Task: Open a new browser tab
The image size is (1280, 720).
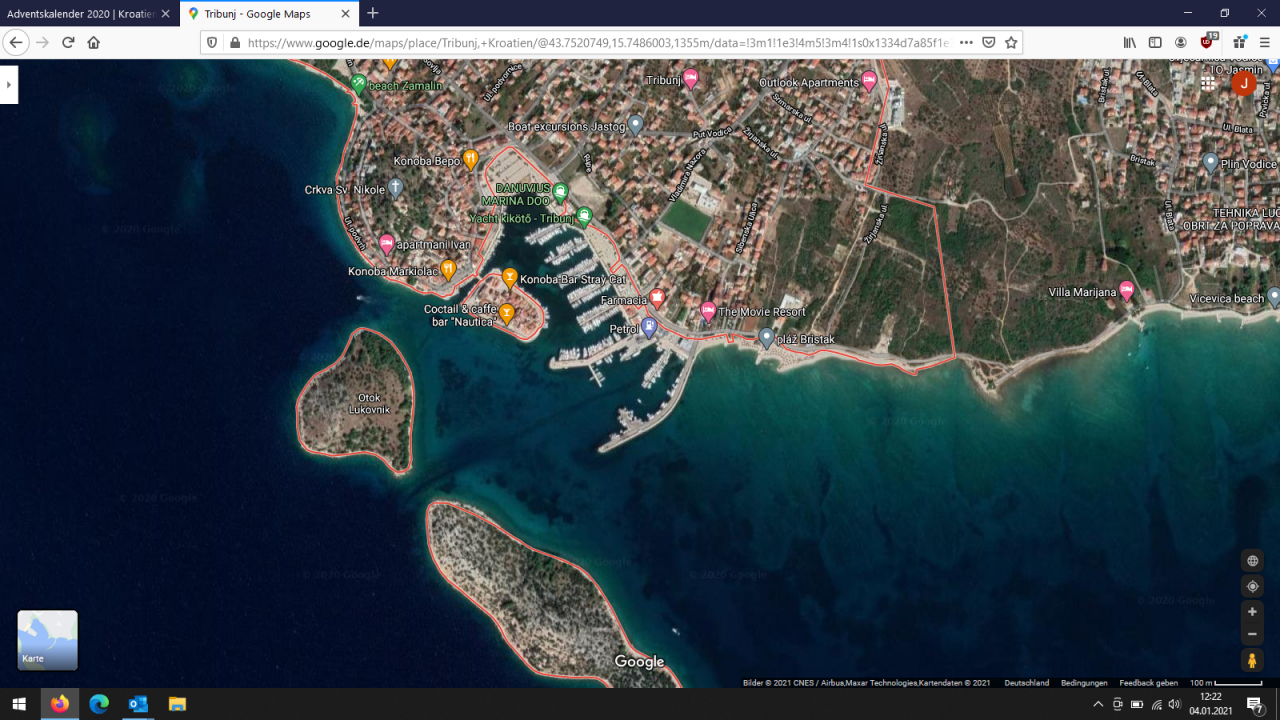Action: pos(373,14)
